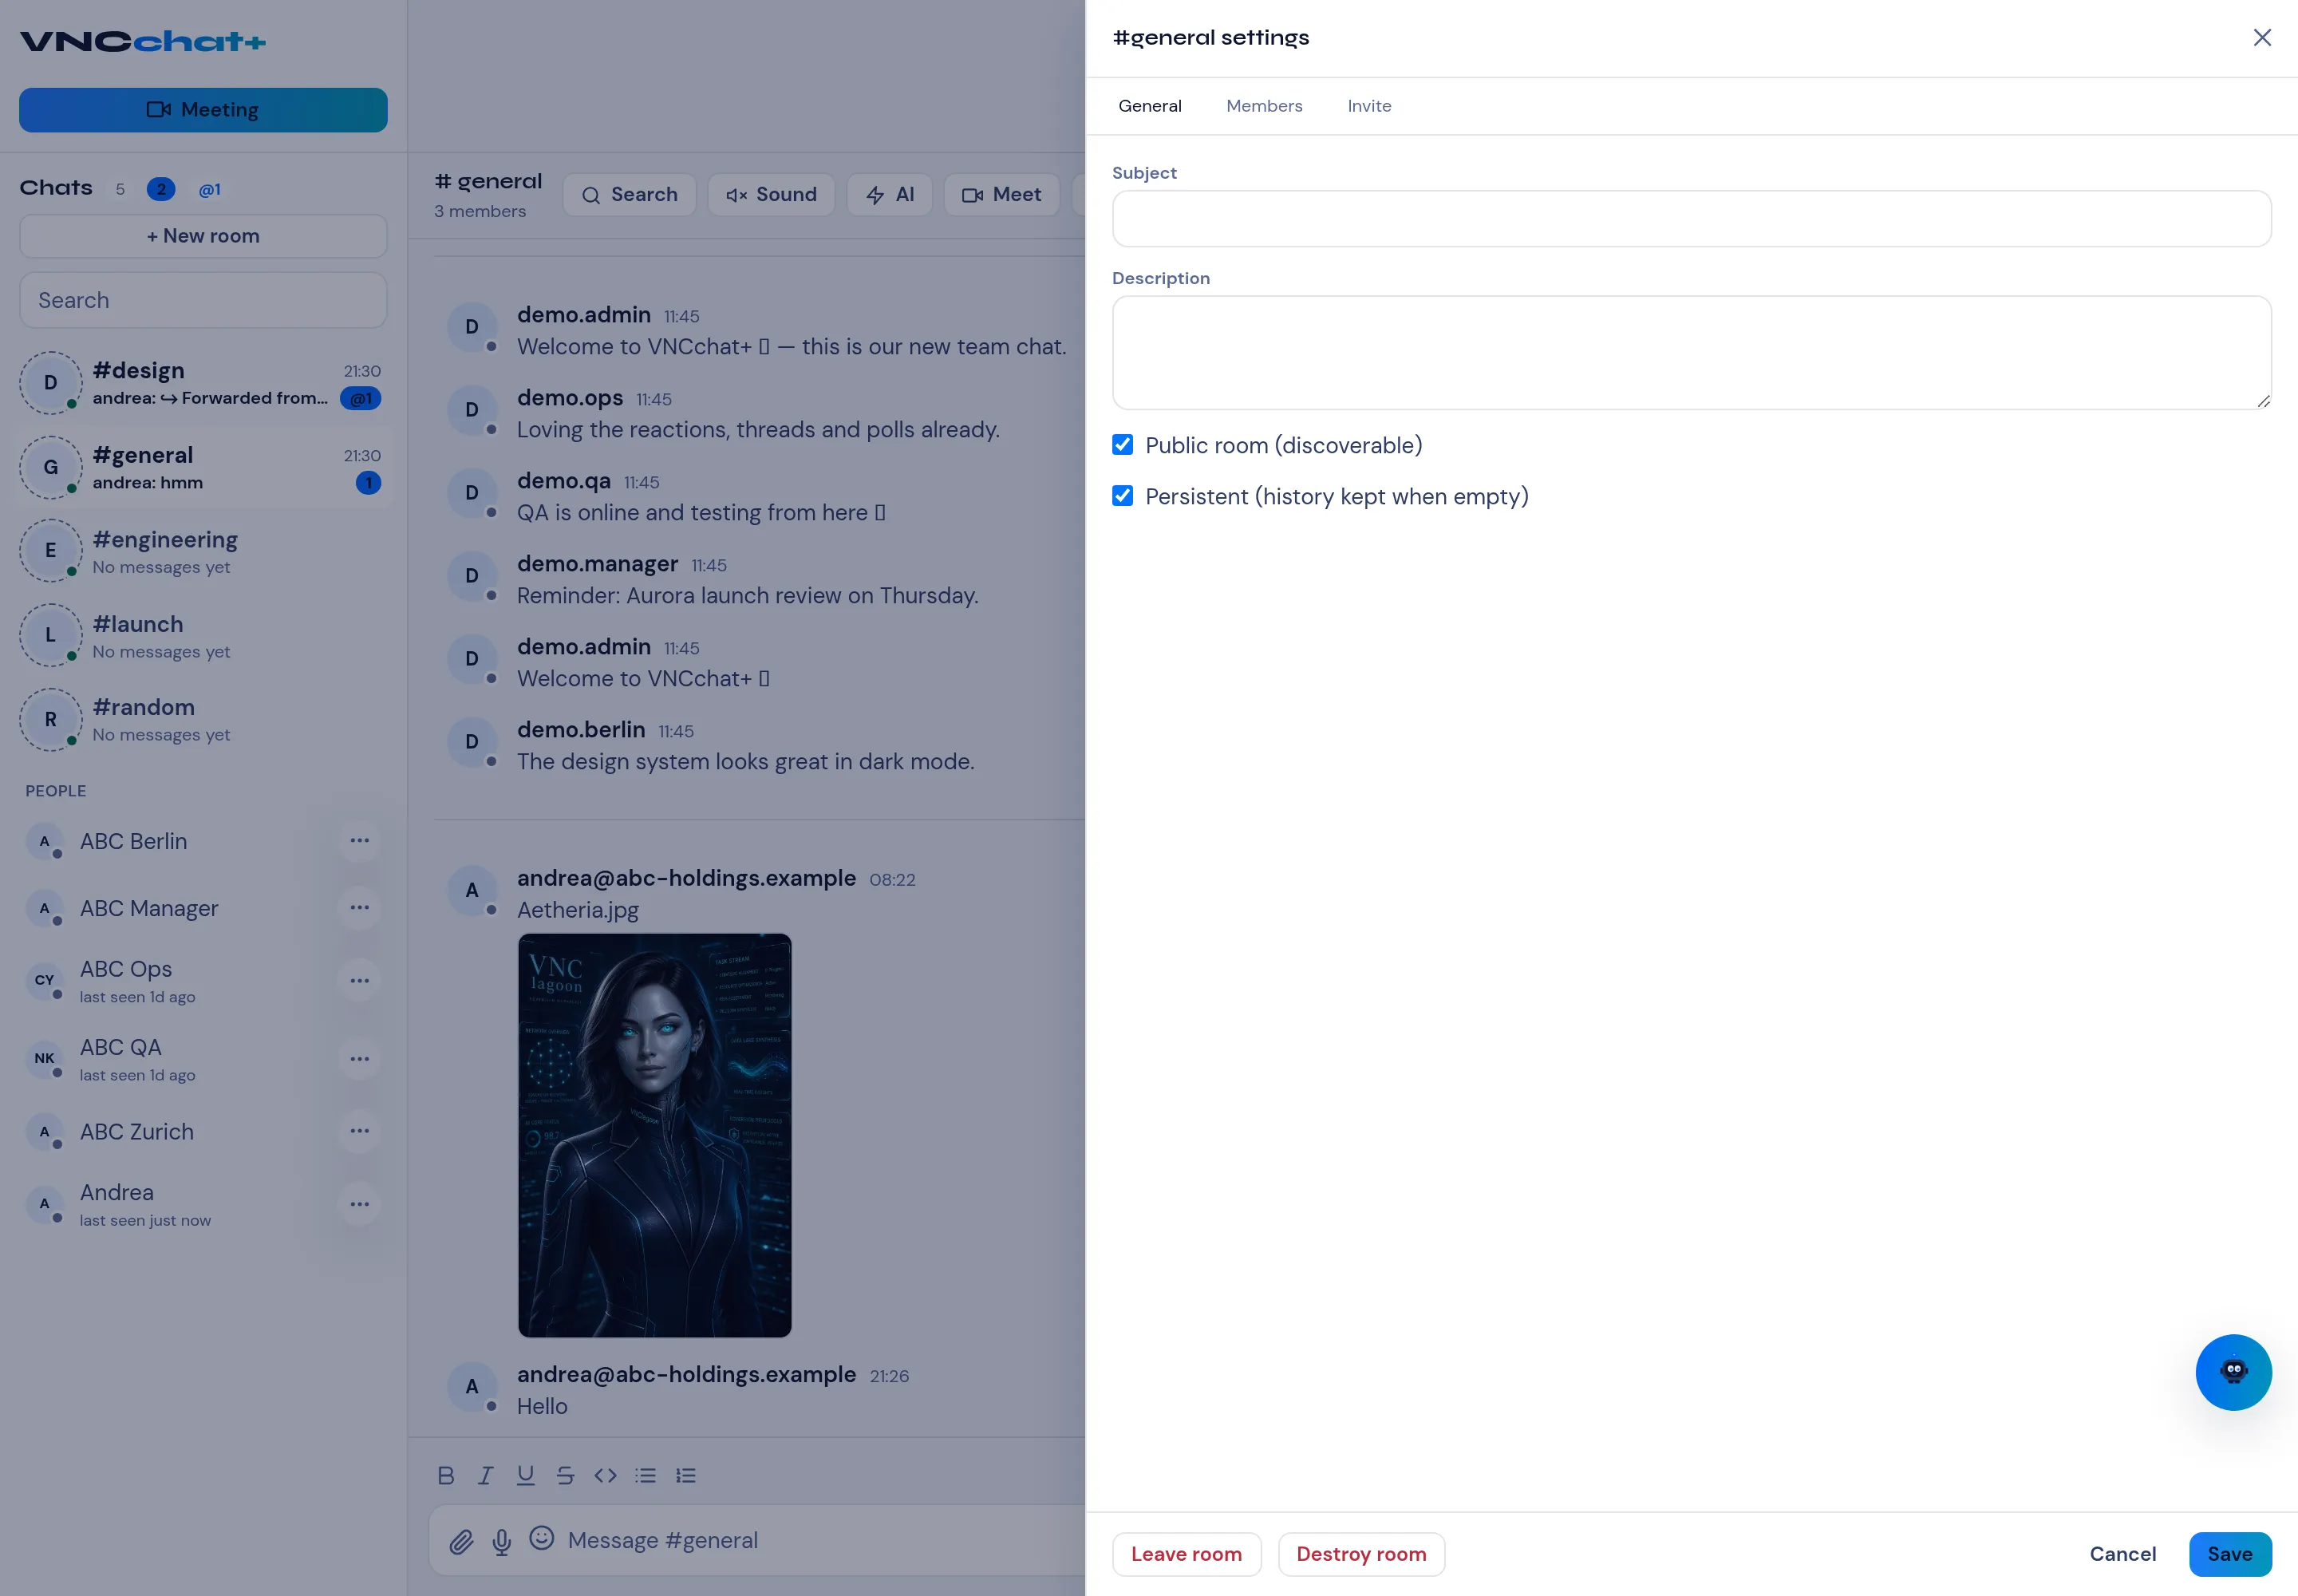The height and width of the screenshot is (1596, 2298).
Task: Insert code block formatting
Action: [606, 1475]
